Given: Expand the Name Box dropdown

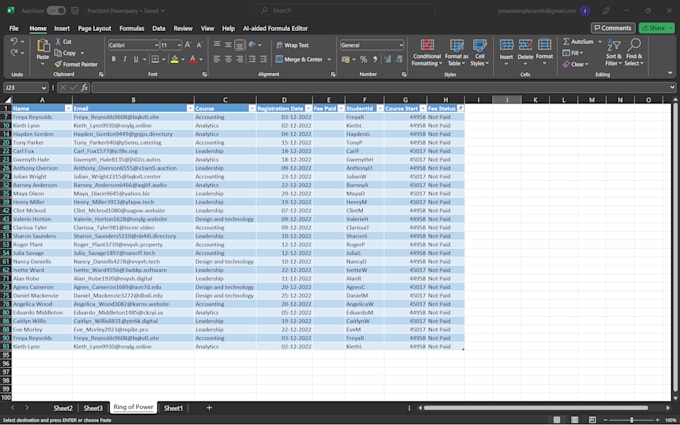Looking at the screenshot, I should [x=43, y=88].
